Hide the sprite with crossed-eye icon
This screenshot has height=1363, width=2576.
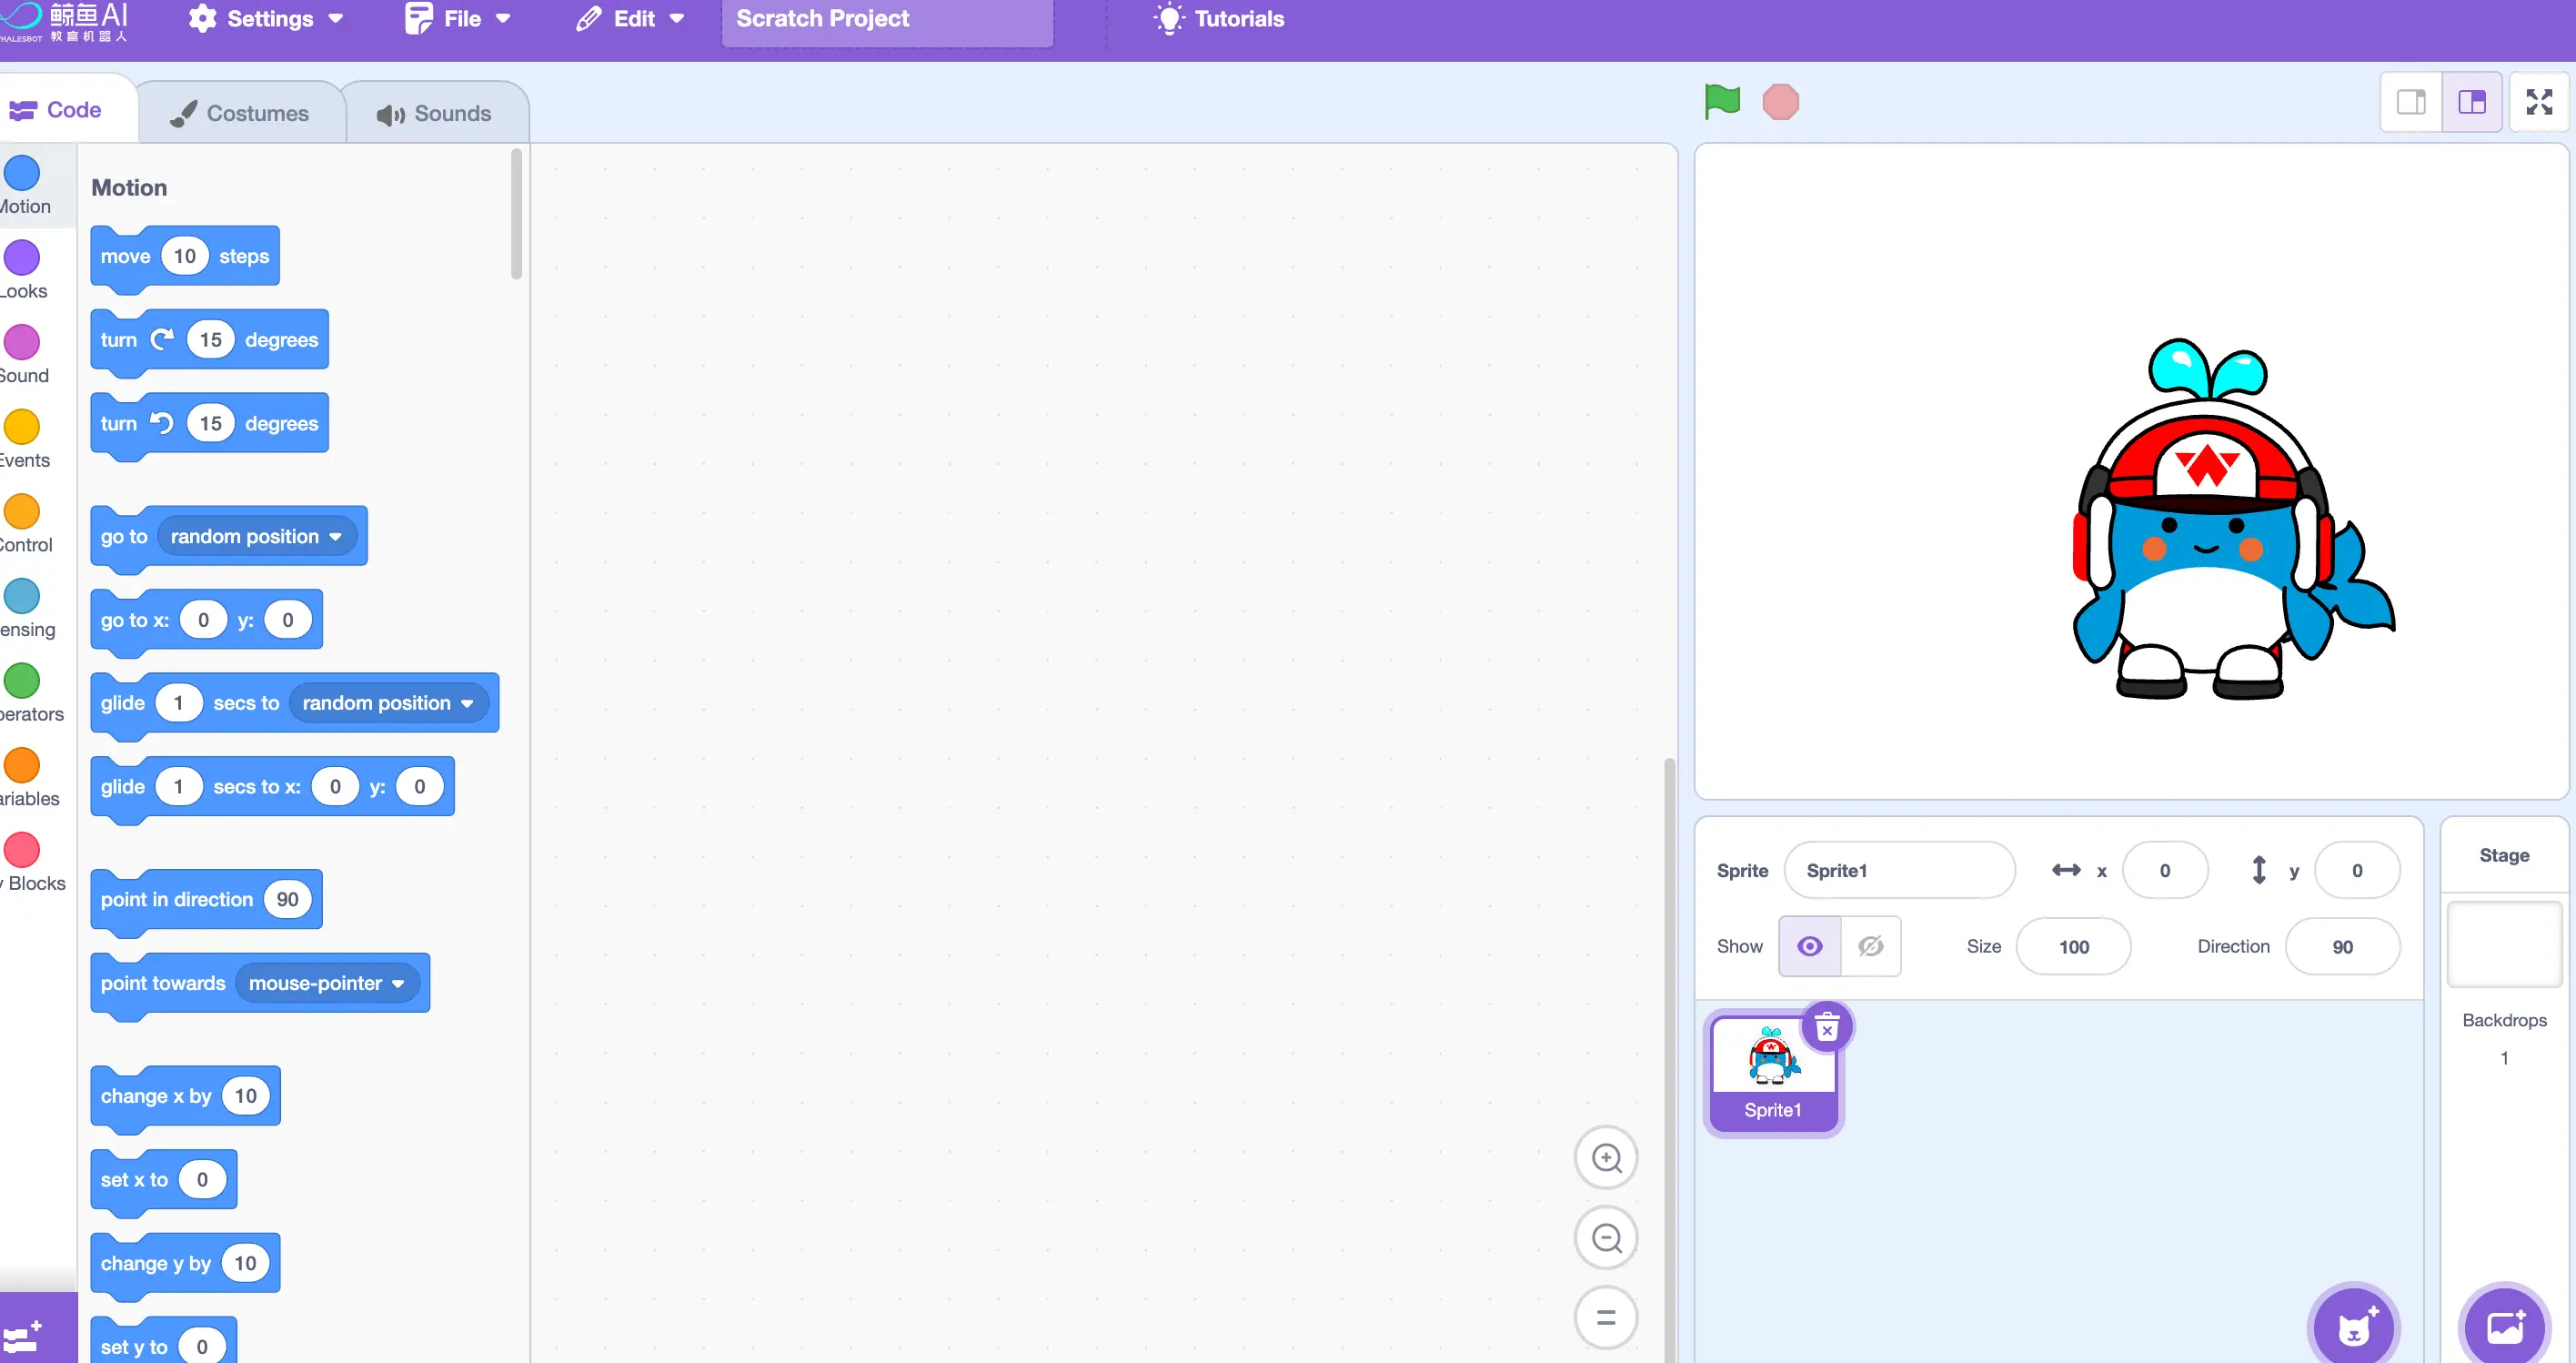click(1870, 946)
